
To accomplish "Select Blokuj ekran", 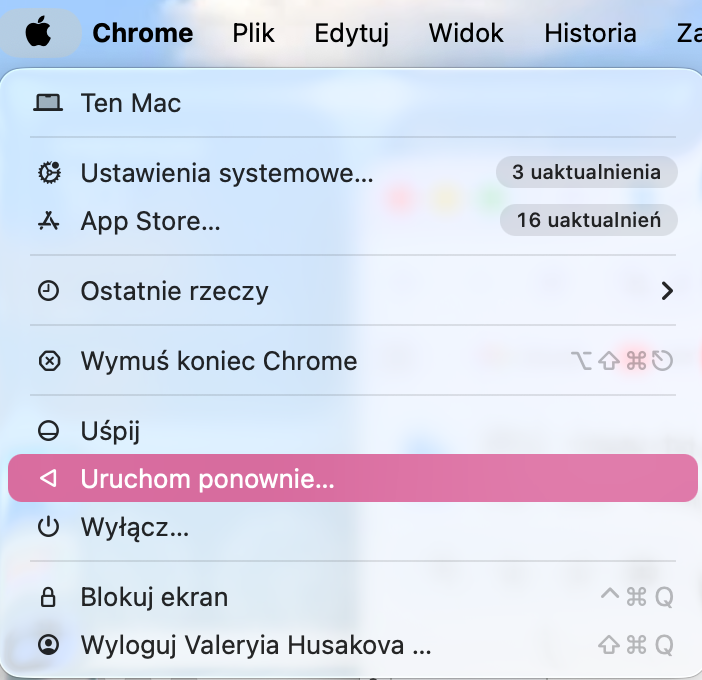I will click(353, 597).
